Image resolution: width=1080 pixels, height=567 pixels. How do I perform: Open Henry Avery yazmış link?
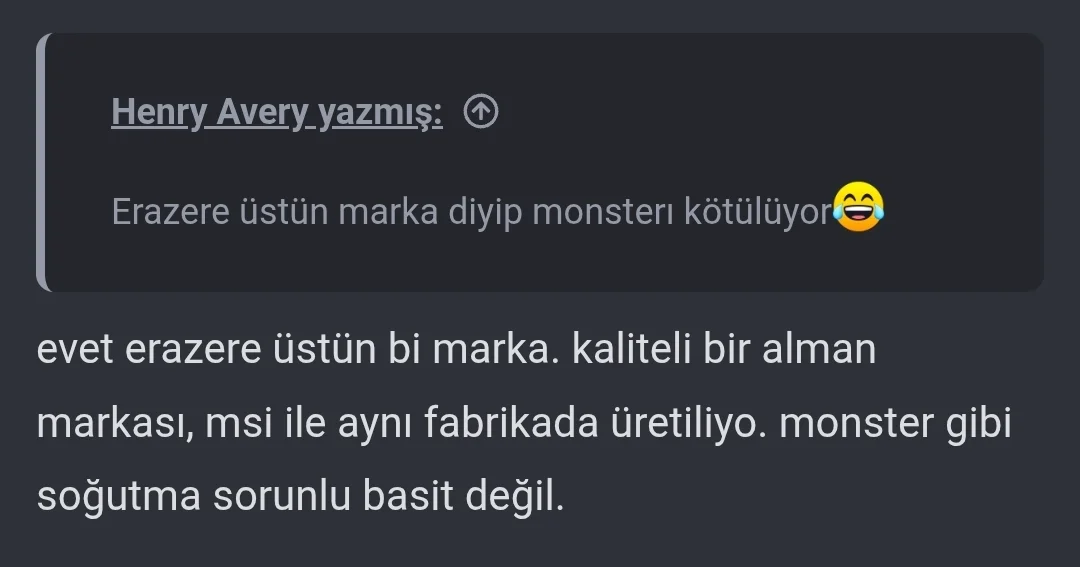[x=277, y=113]
